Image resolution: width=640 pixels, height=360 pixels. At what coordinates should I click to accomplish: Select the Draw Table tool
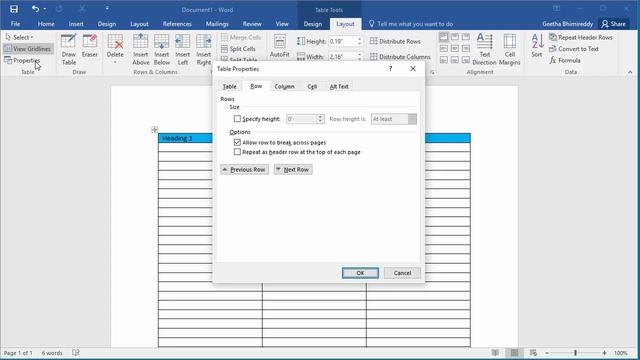(x=69, y=49)
